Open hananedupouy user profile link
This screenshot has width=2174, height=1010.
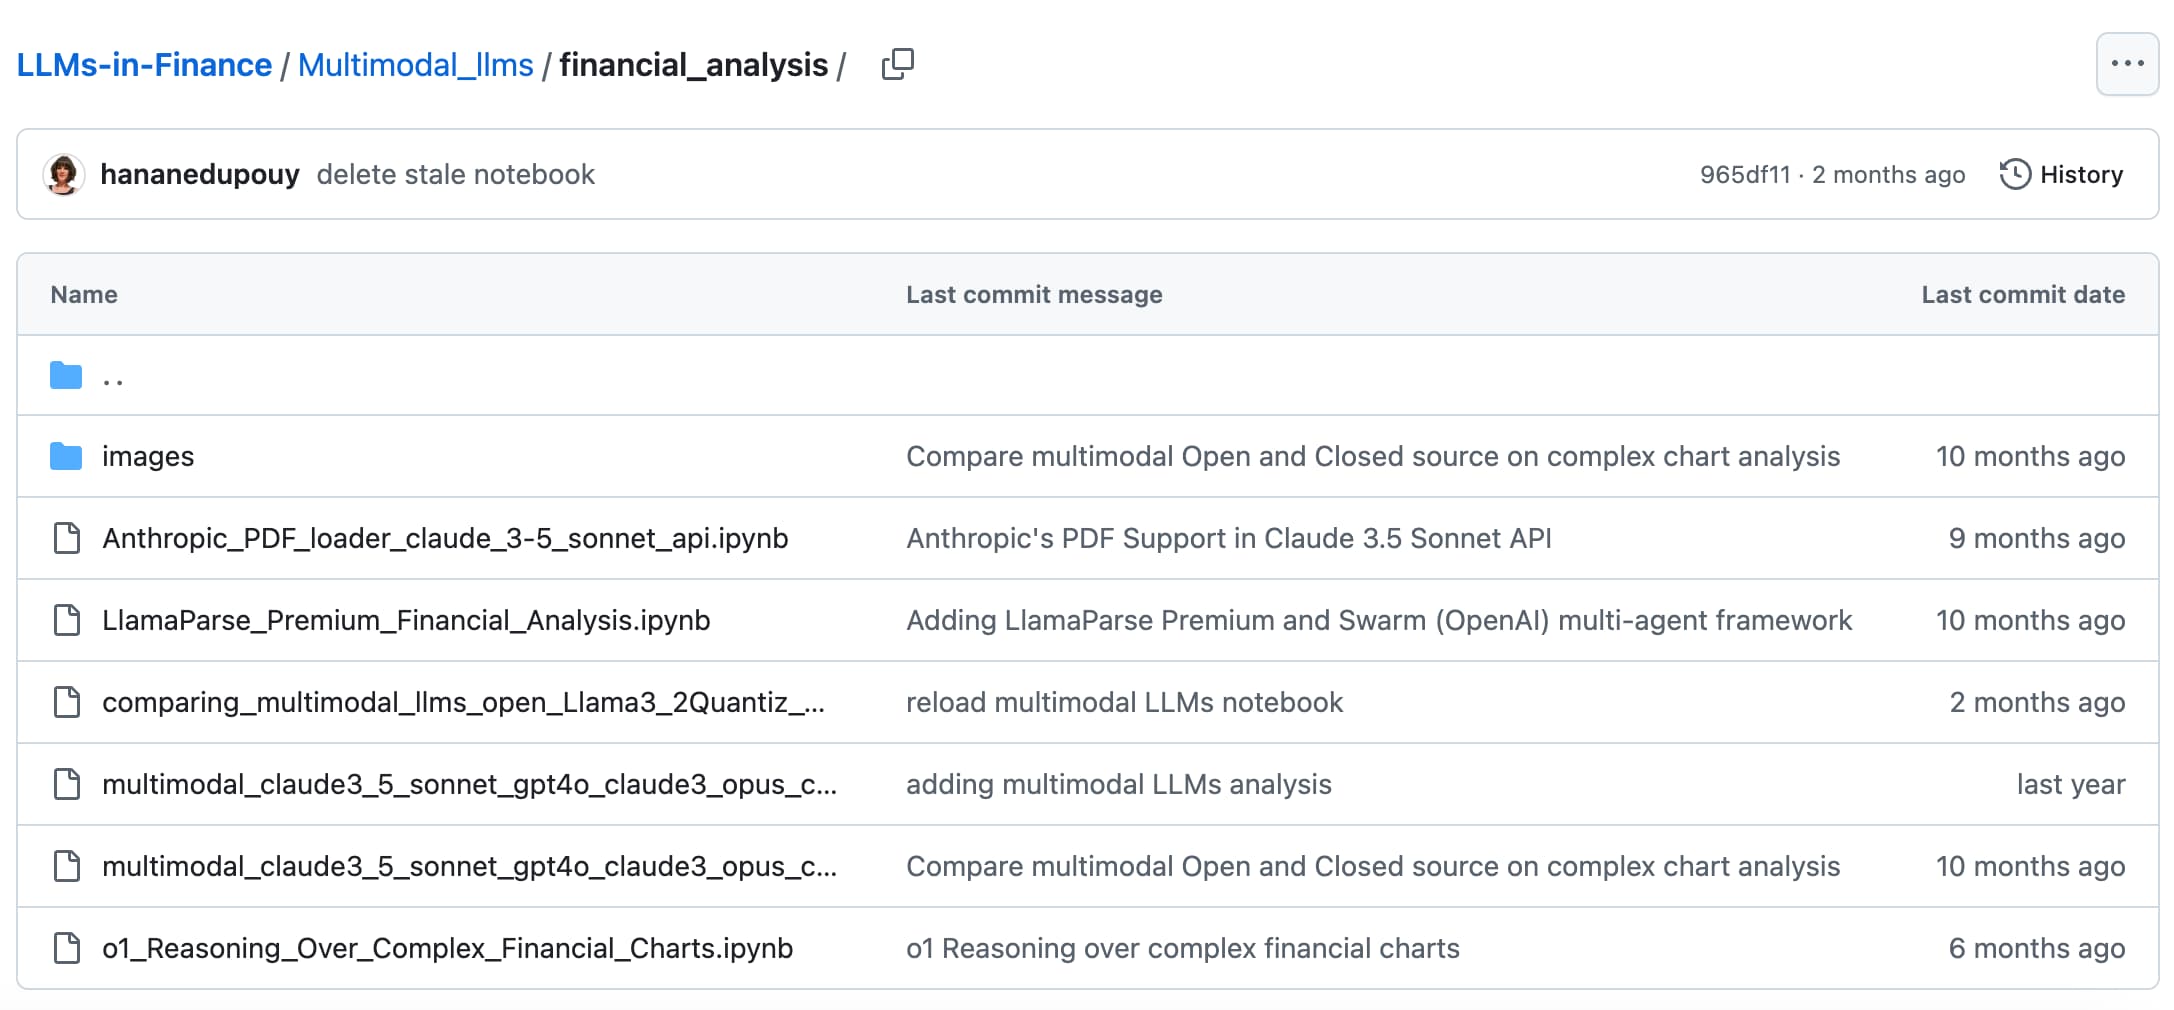(200, 174)
